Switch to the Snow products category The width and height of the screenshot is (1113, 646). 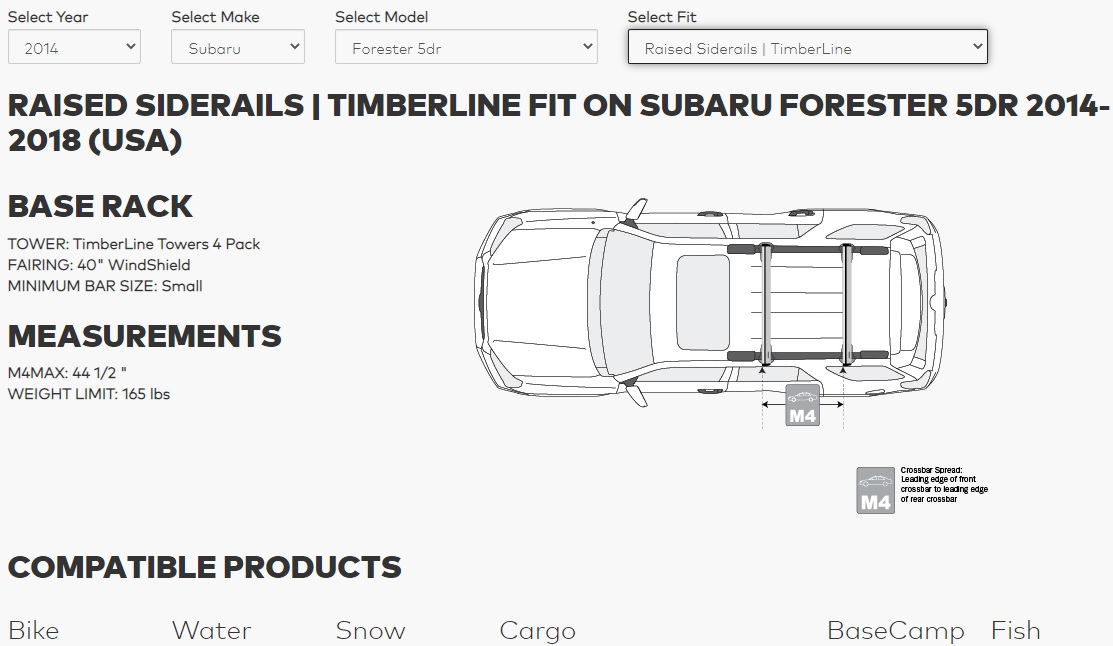[371, 630]
